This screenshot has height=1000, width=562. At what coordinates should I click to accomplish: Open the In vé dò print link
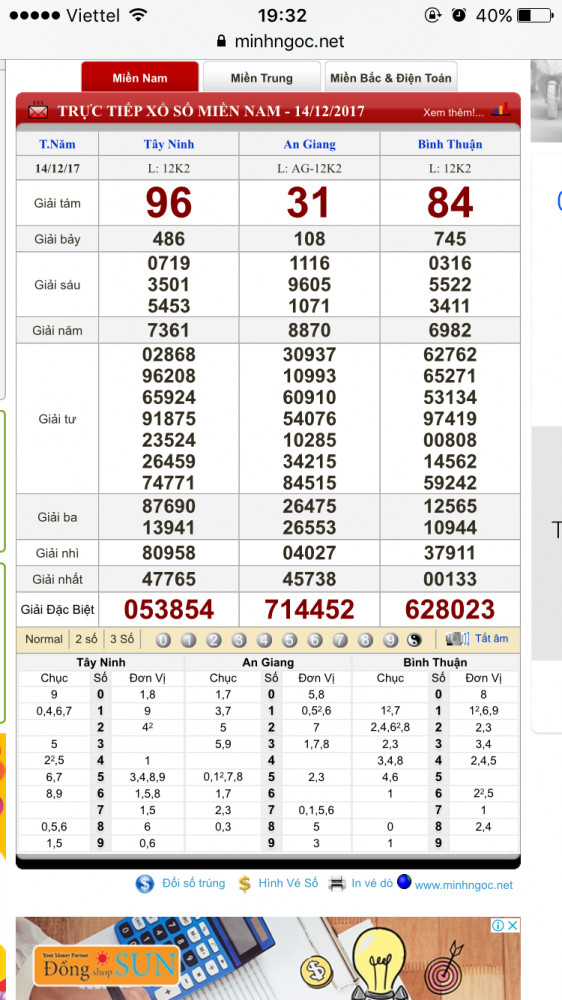click(373, 883)
